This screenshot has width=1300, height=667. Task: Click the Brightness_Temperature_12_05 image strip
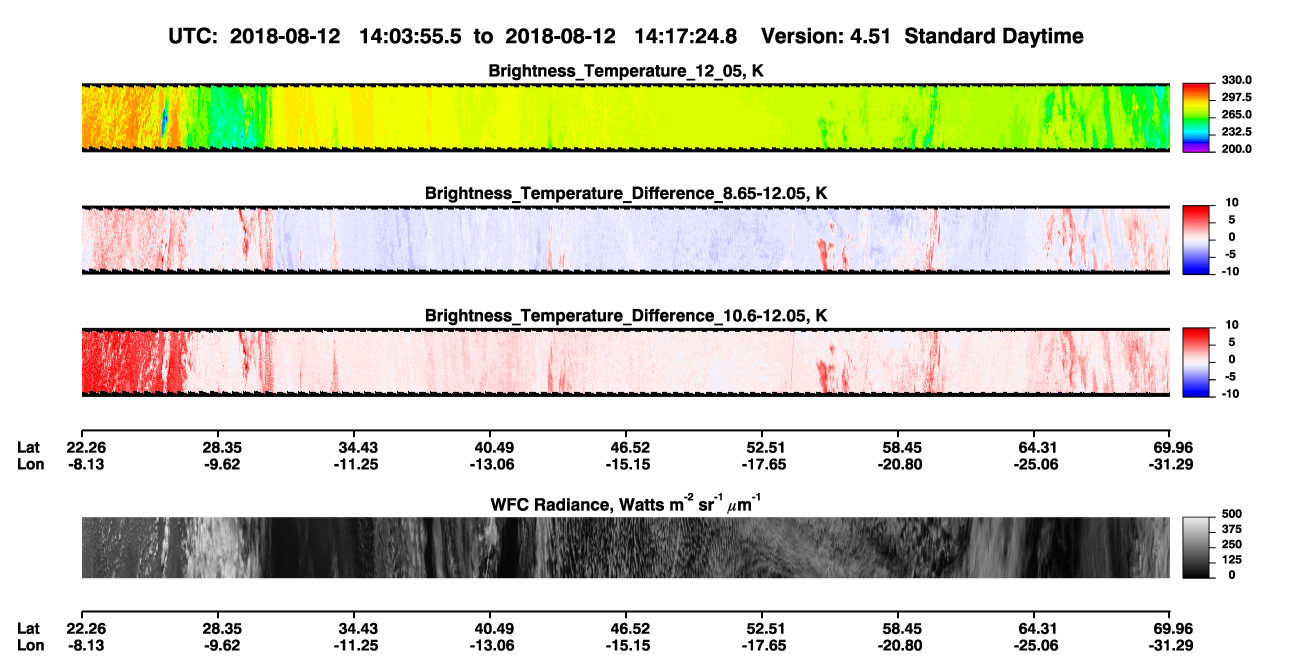(x=625, y=118)
